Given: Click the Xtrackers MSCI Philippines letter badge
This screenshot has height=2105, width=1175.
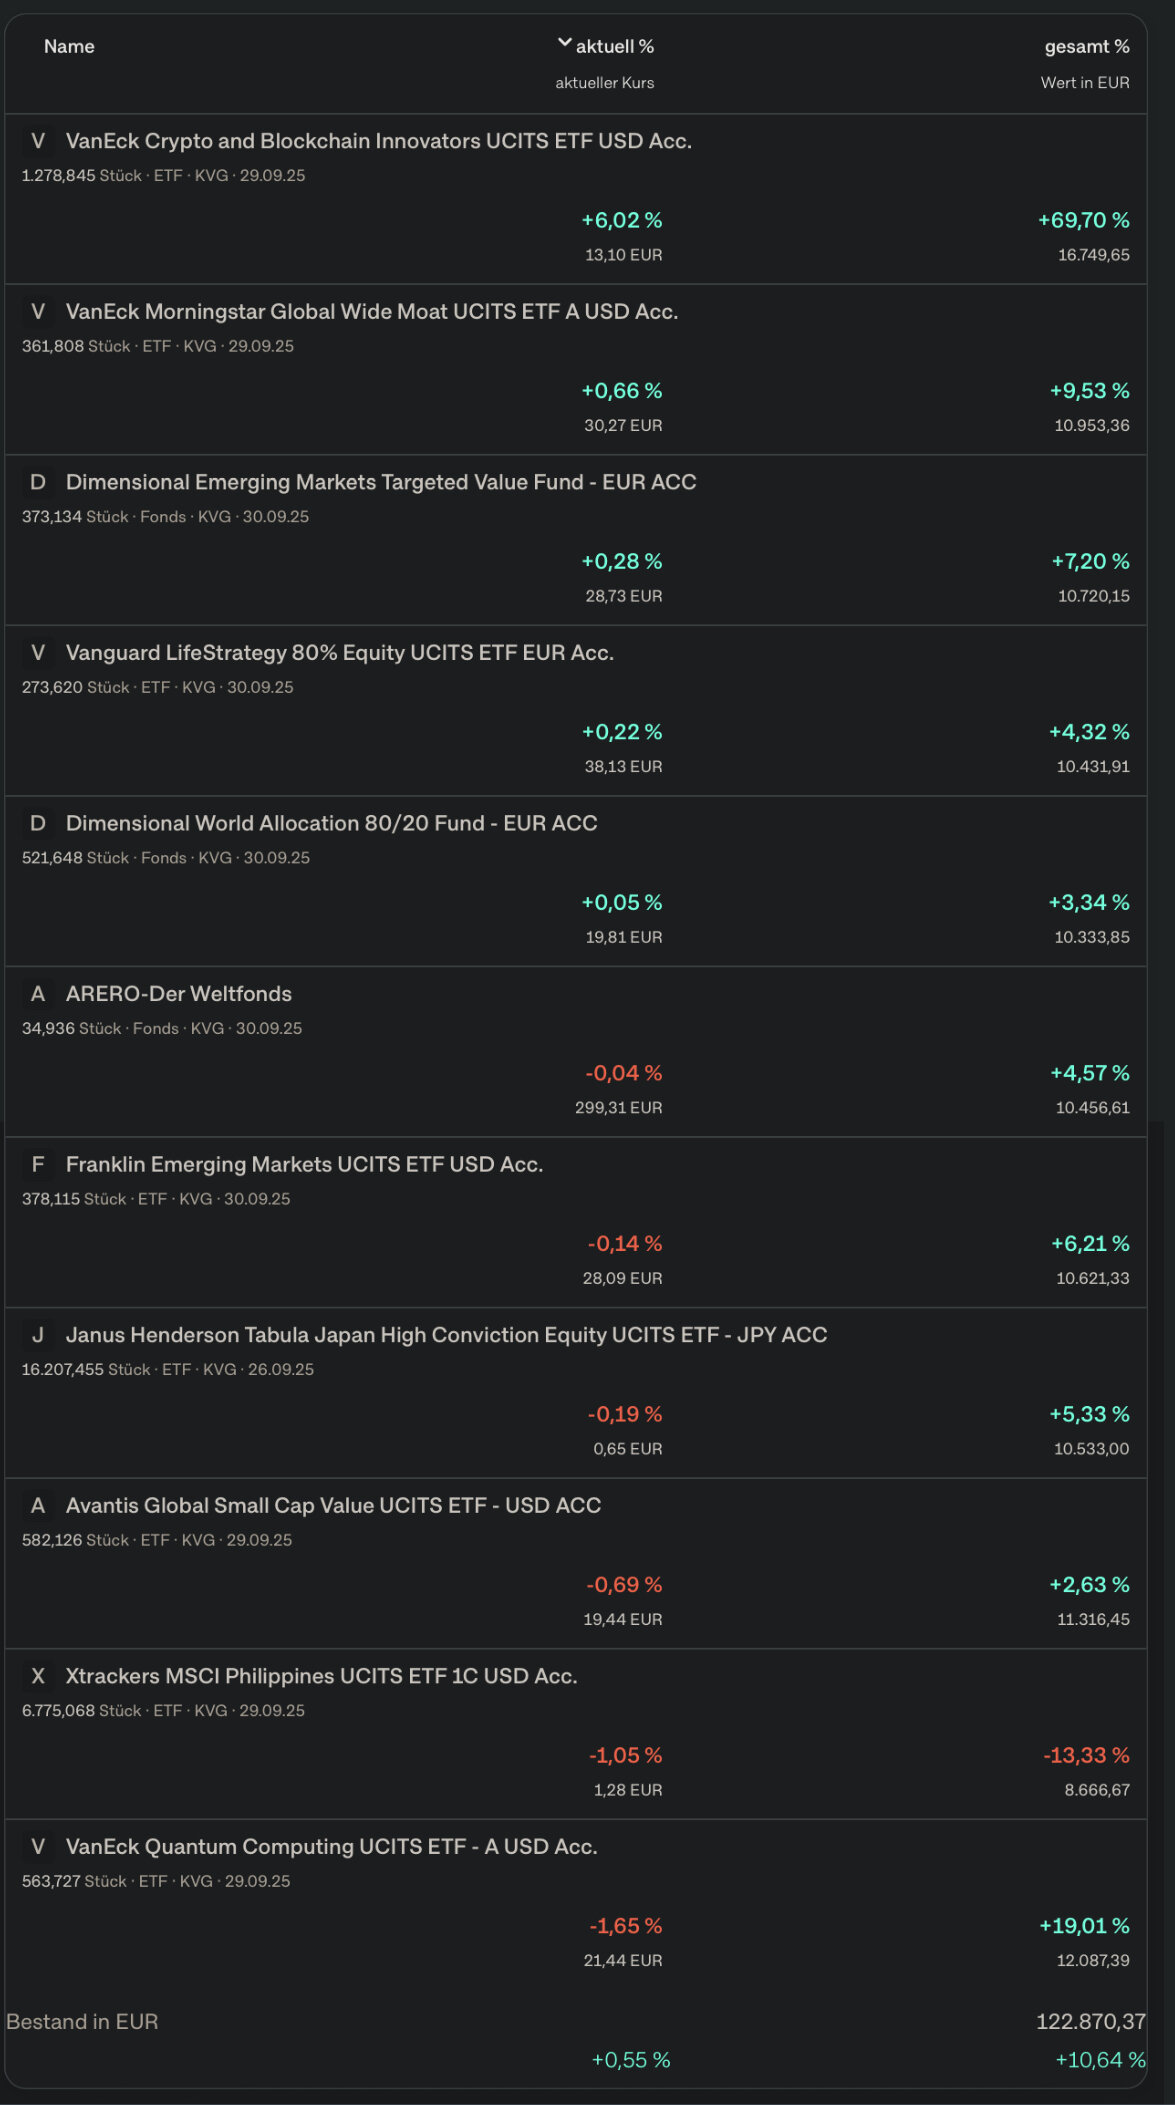Looking at the screenshot, I should pyautogui.click(x=38, y=1676).
